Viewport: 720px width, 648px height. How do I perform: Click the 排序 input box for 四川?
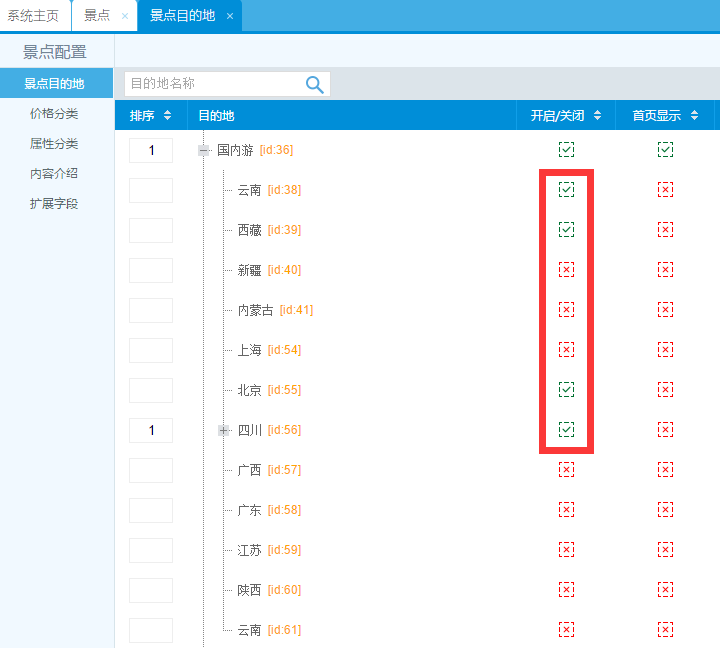click(x=151, y=430)
